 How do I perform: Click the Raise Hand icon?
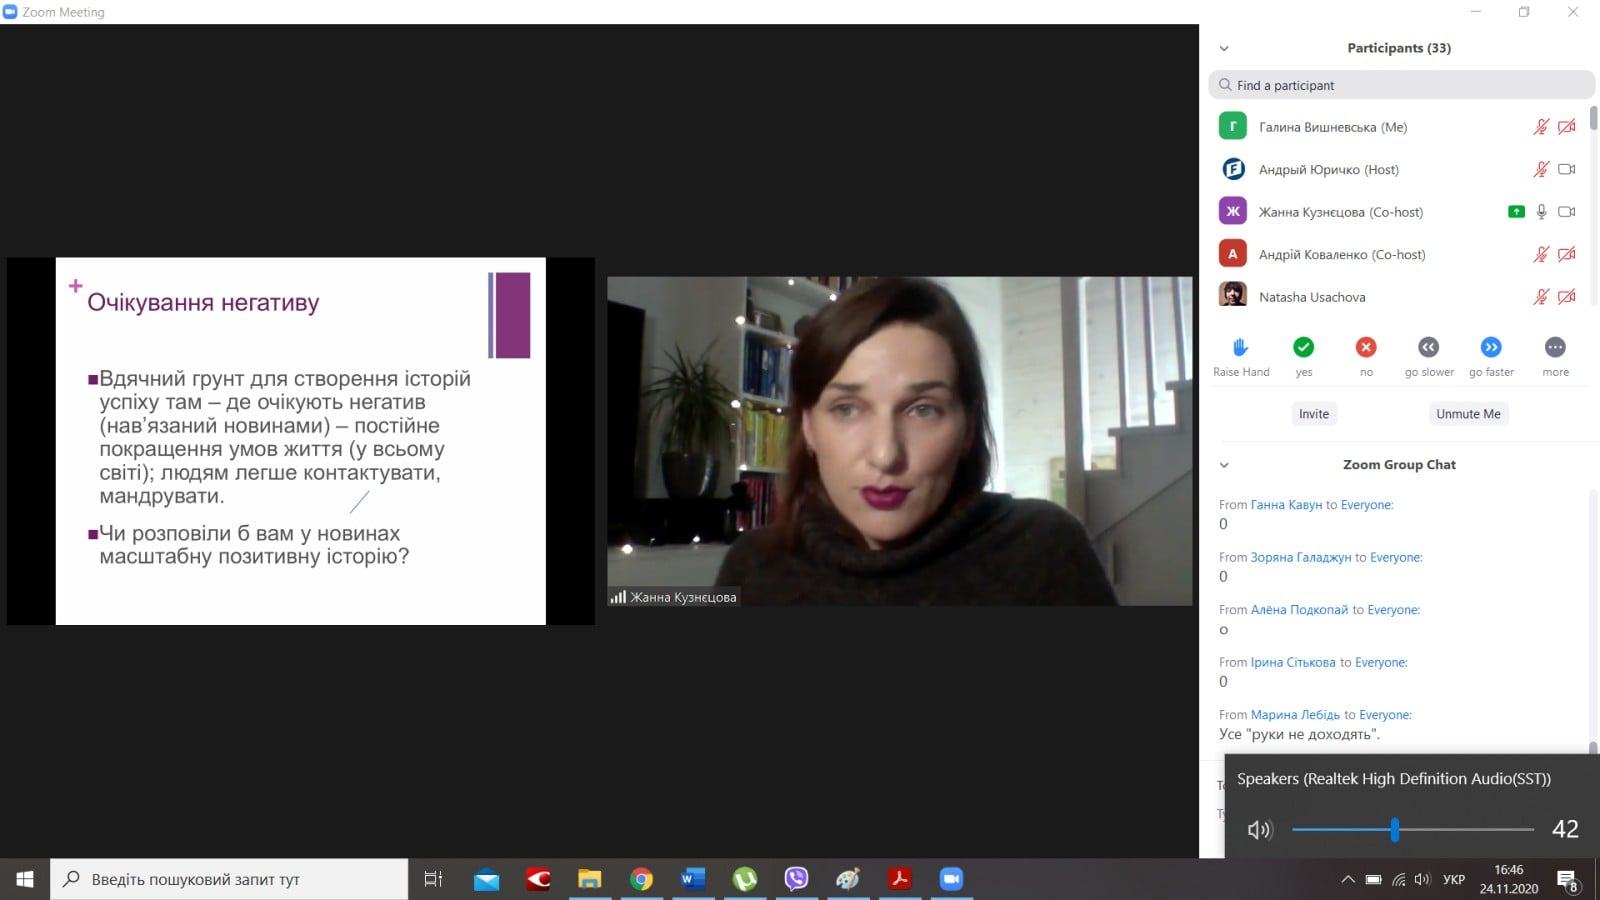click(x=1240, y=347)
